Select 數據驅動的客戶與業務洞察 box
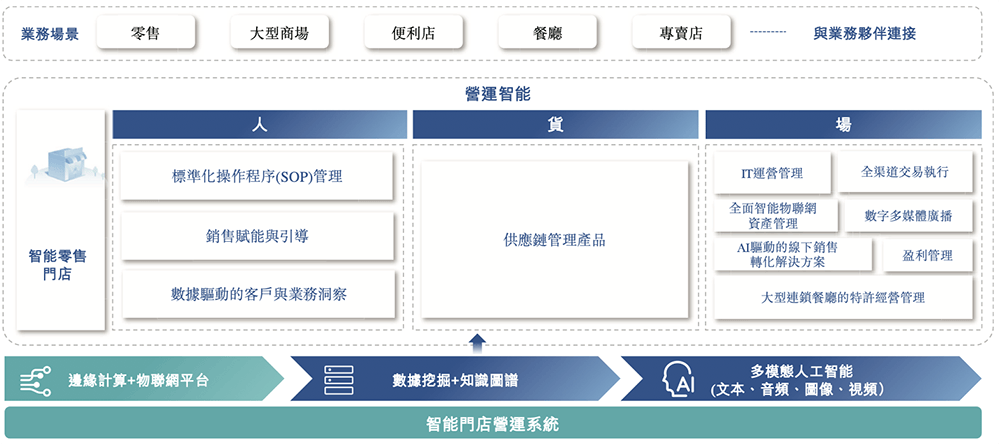The image size is (1000, 444). pyautogui.click(x=258, y=294)
